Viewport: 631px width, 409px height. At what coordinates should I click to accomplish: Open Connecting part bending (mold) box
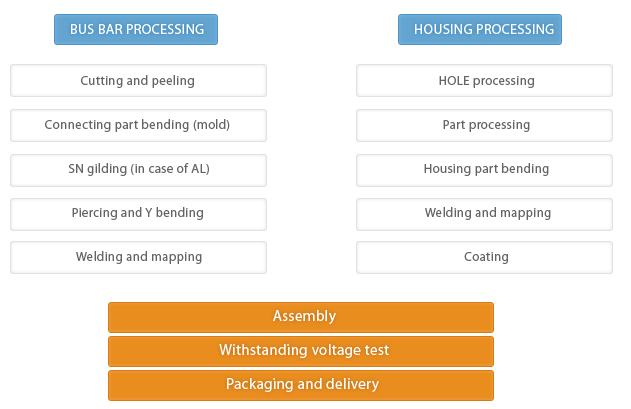pyautogui.click(x=138, y=125)
